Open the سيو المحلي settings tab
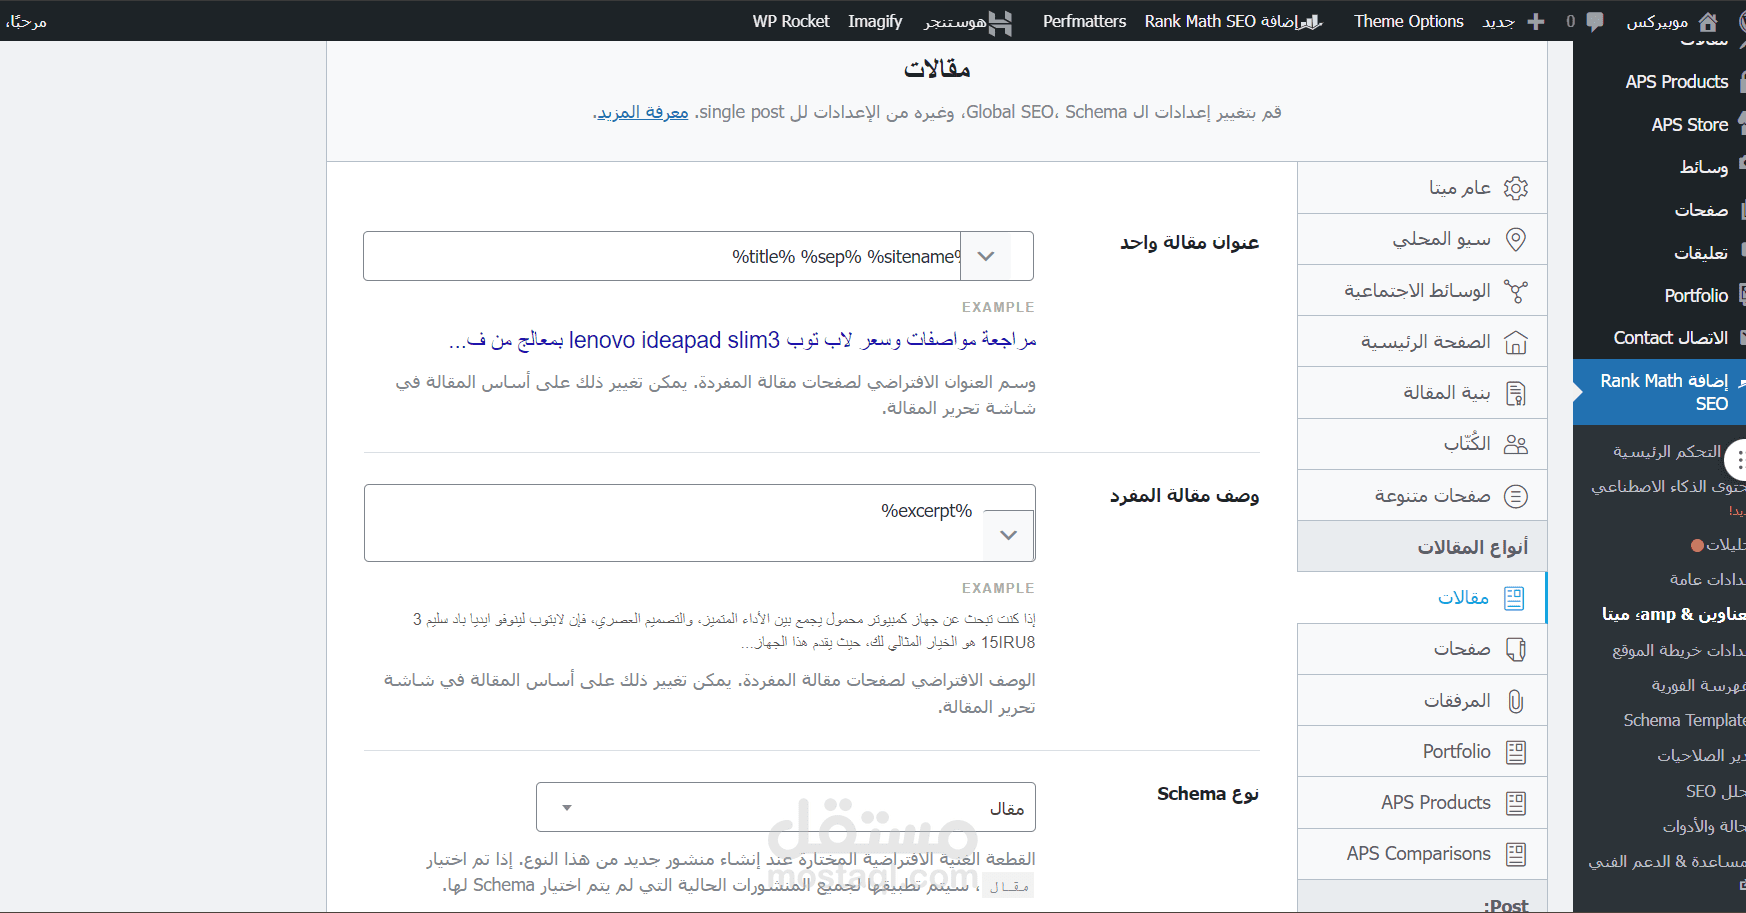This screenshot has width=1746, height=913. (1422, 239)
